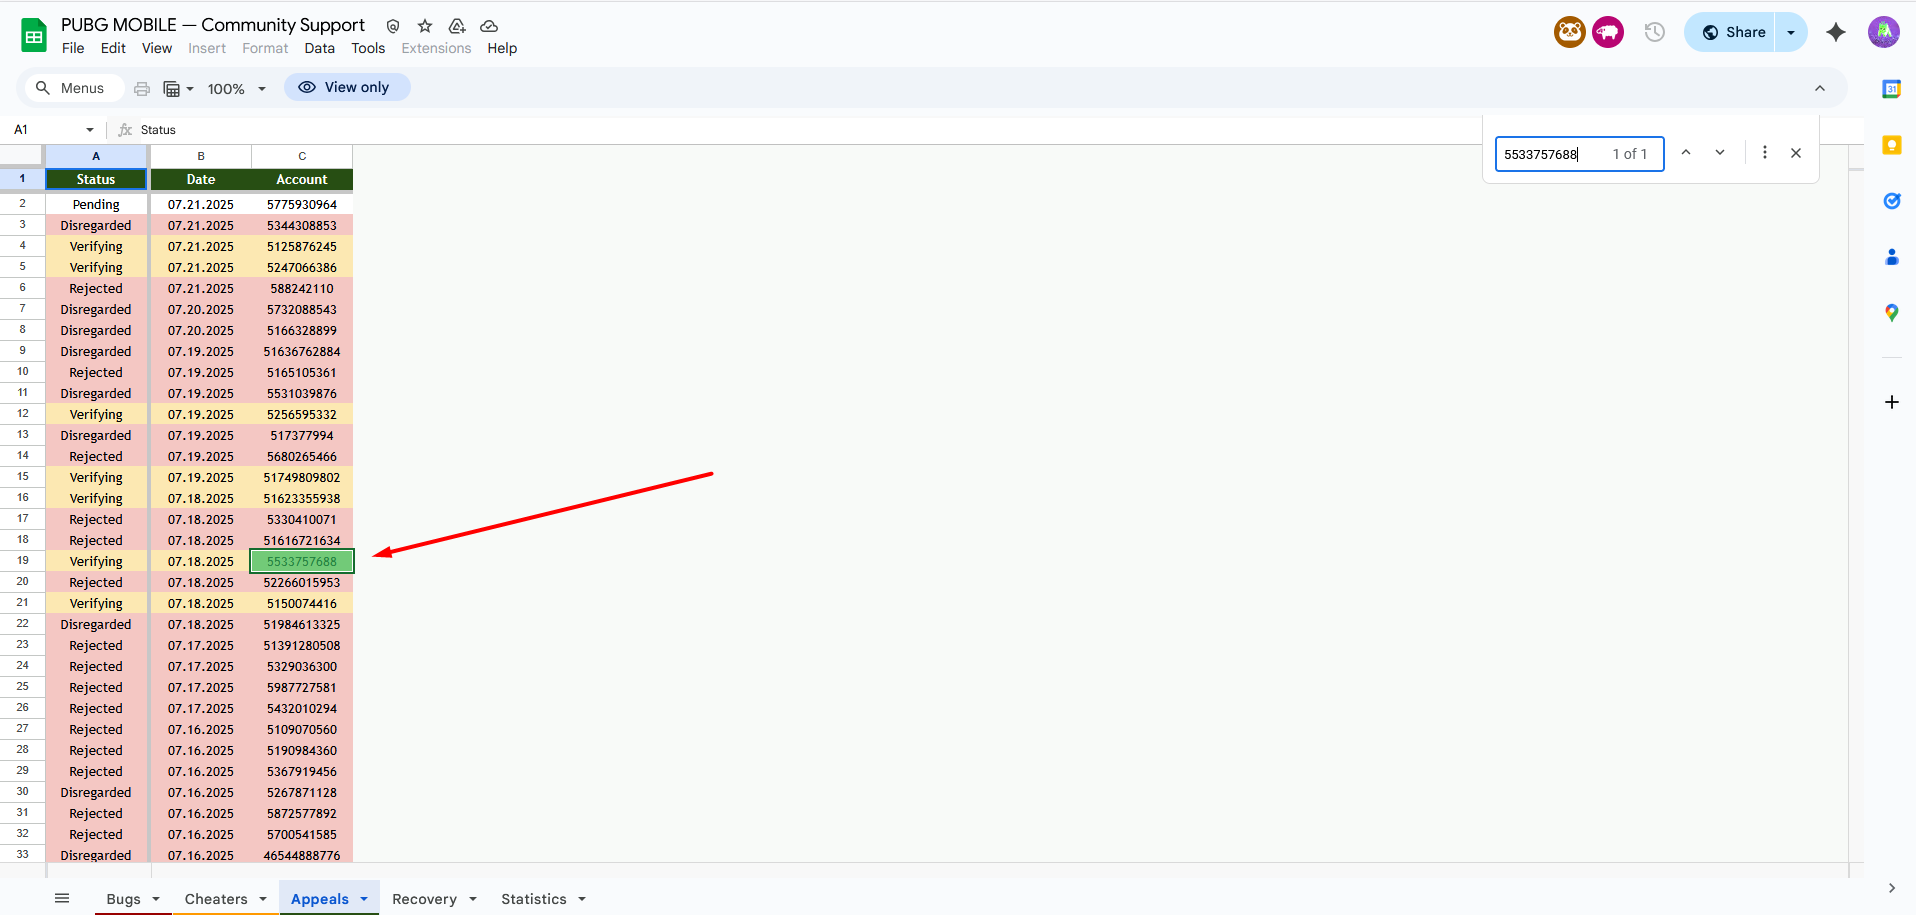Click the print icon in toolbar
This screenshot has height=915, width=1916.
click(x=142, y=89)
